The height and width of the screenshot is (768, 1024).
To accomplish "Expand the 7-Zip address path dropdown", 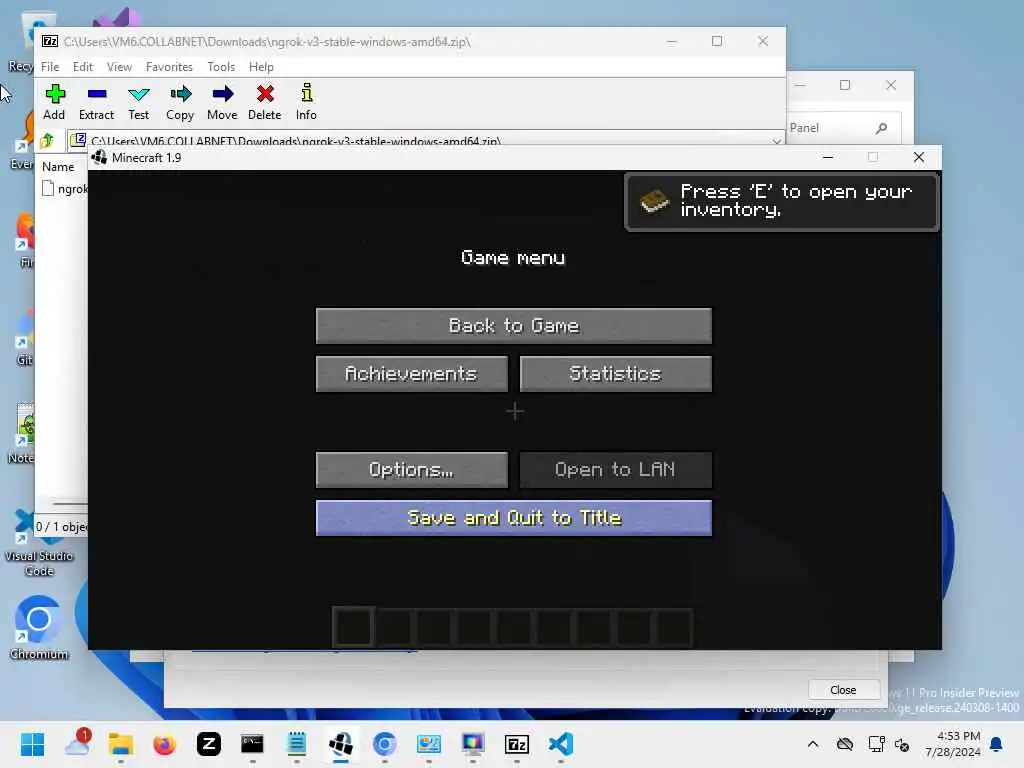I will click(776, 140).
